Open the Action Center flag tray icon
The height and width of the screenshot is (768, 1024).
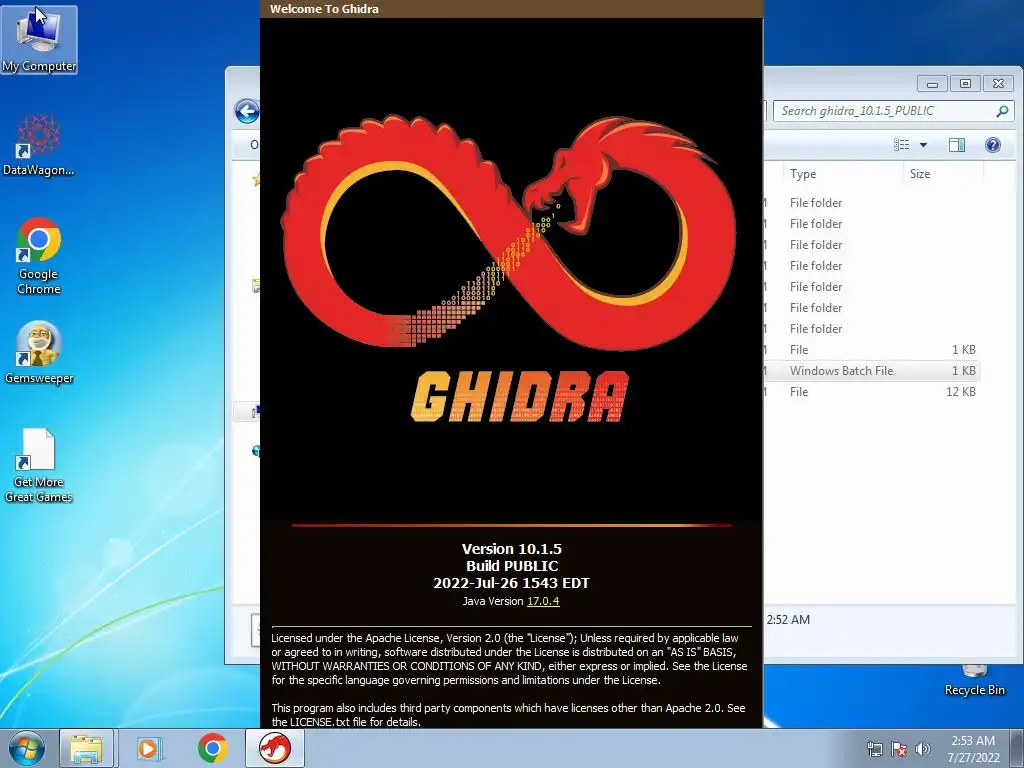[899, 749]
